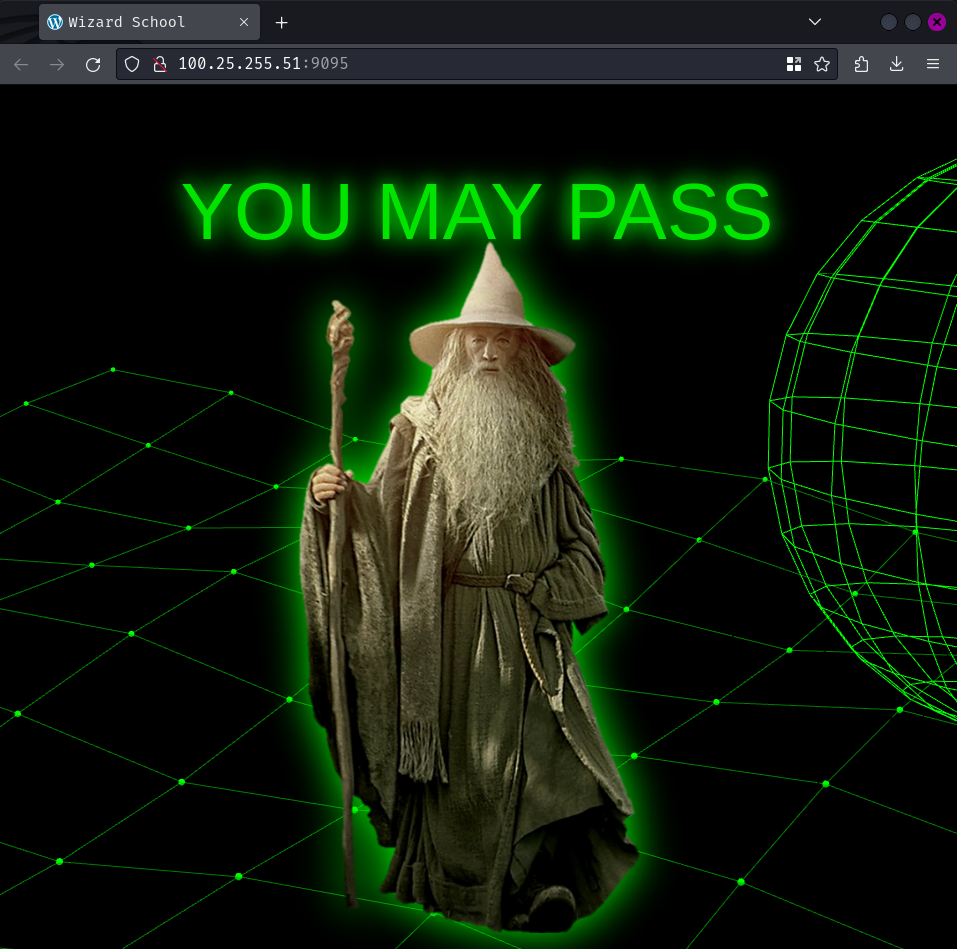
Task: Click the YOU MAY PASS heading
Action: pyautogui.click(x=477, y=212)
